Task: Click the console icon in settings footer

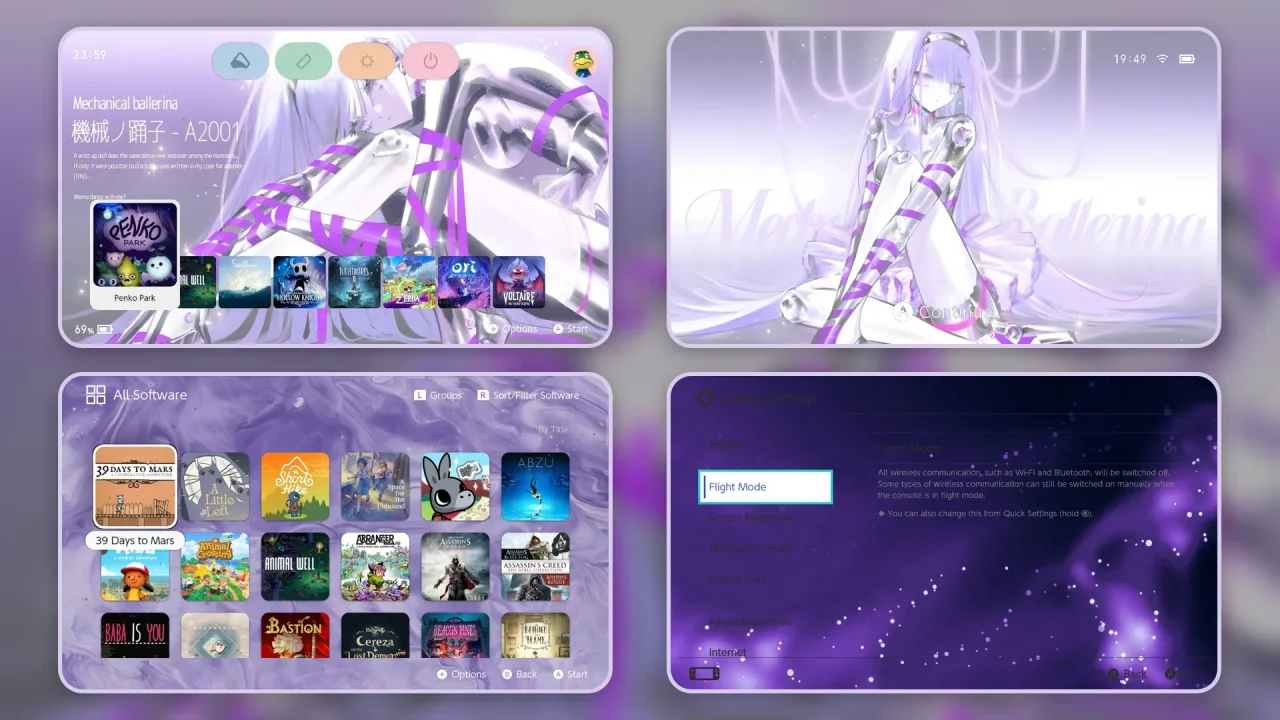Action: pyautogui.click(x=704, y=674)
